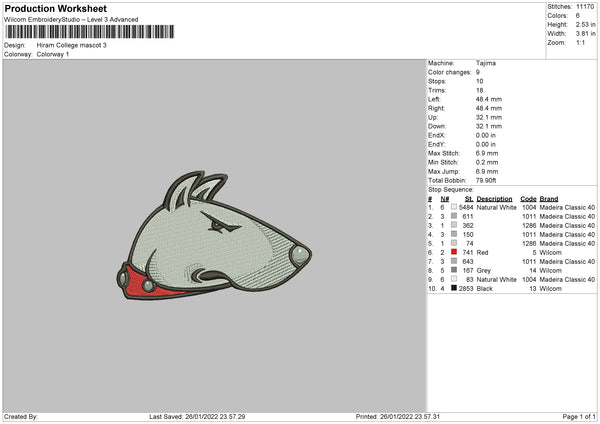The image size is (600, 424).
Task: Click the color swatch in stop row 3
Action: click(x=454, y=225)
